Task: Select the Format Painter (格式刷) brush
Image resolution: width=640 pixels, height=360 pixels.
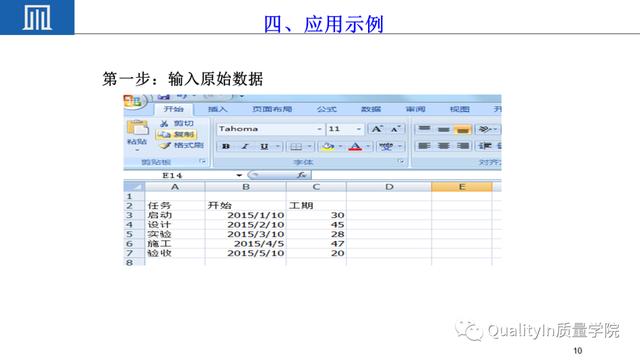Action: click(182, 145)
